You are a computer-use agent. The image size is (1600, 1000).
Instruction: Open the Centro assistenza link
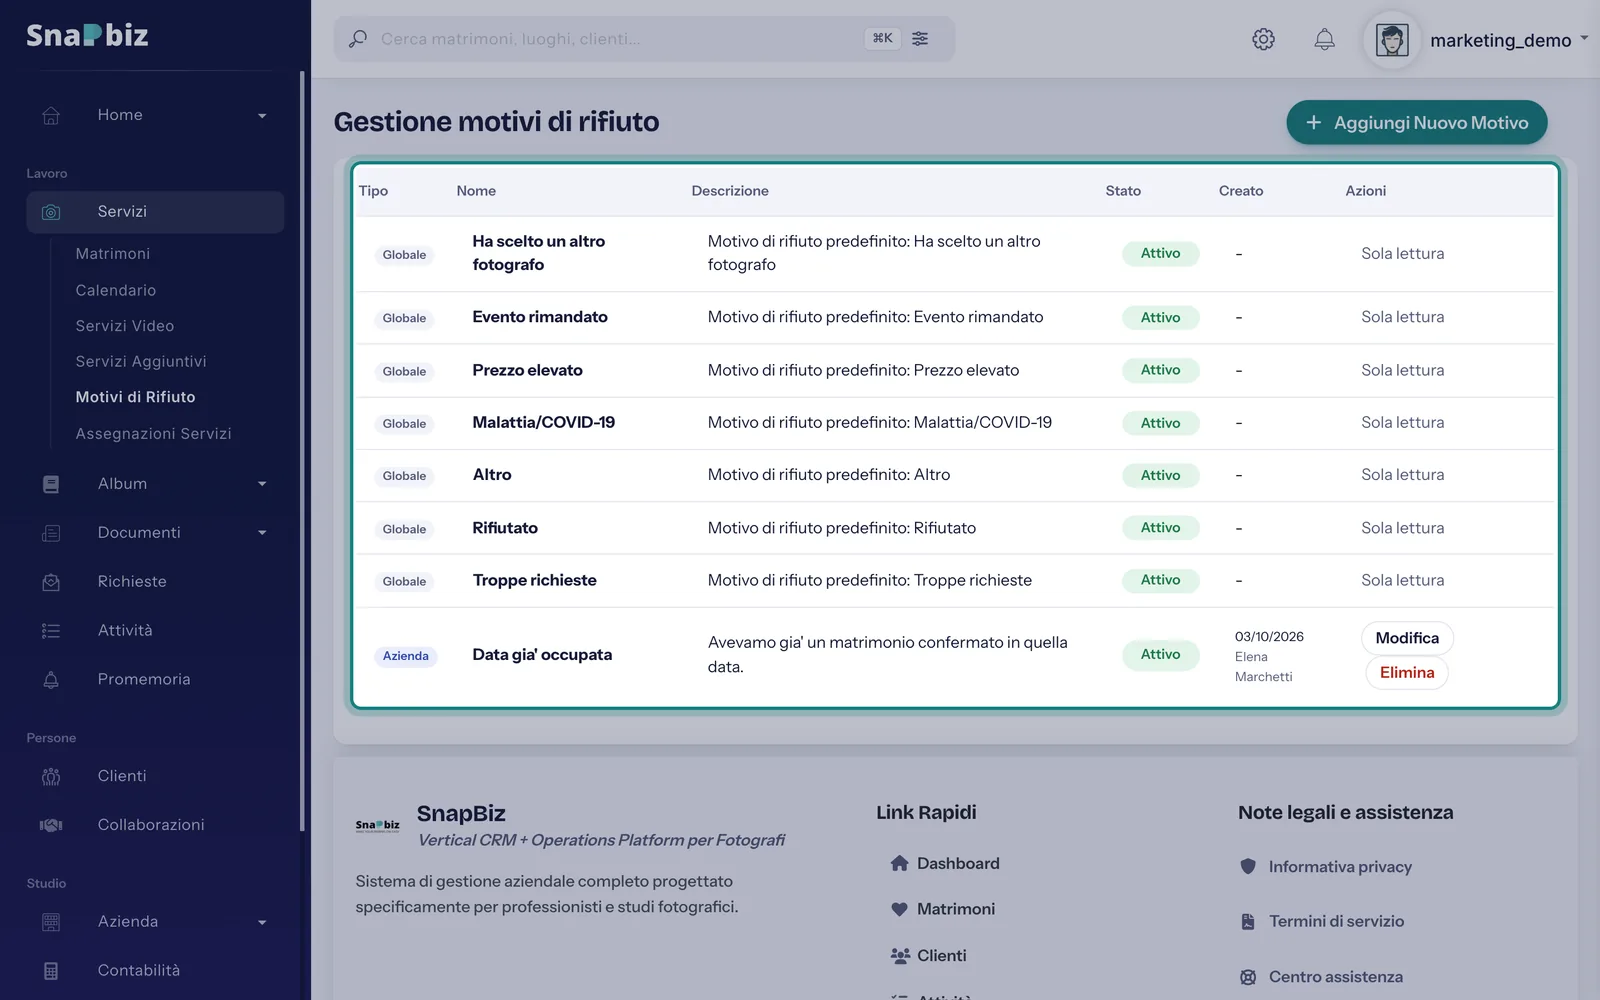[1321, 977]
